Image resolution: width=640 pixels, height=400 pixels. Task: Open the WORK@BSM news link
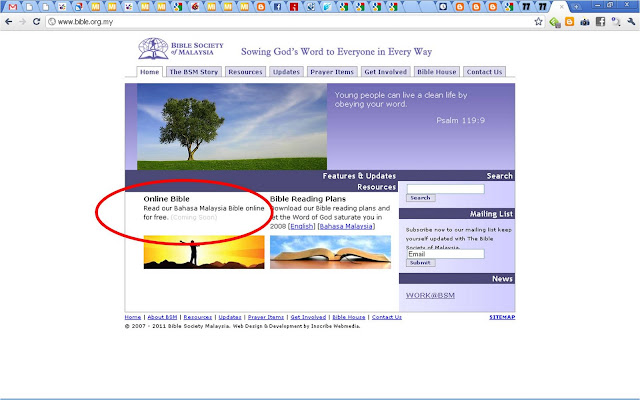[430, 295]
